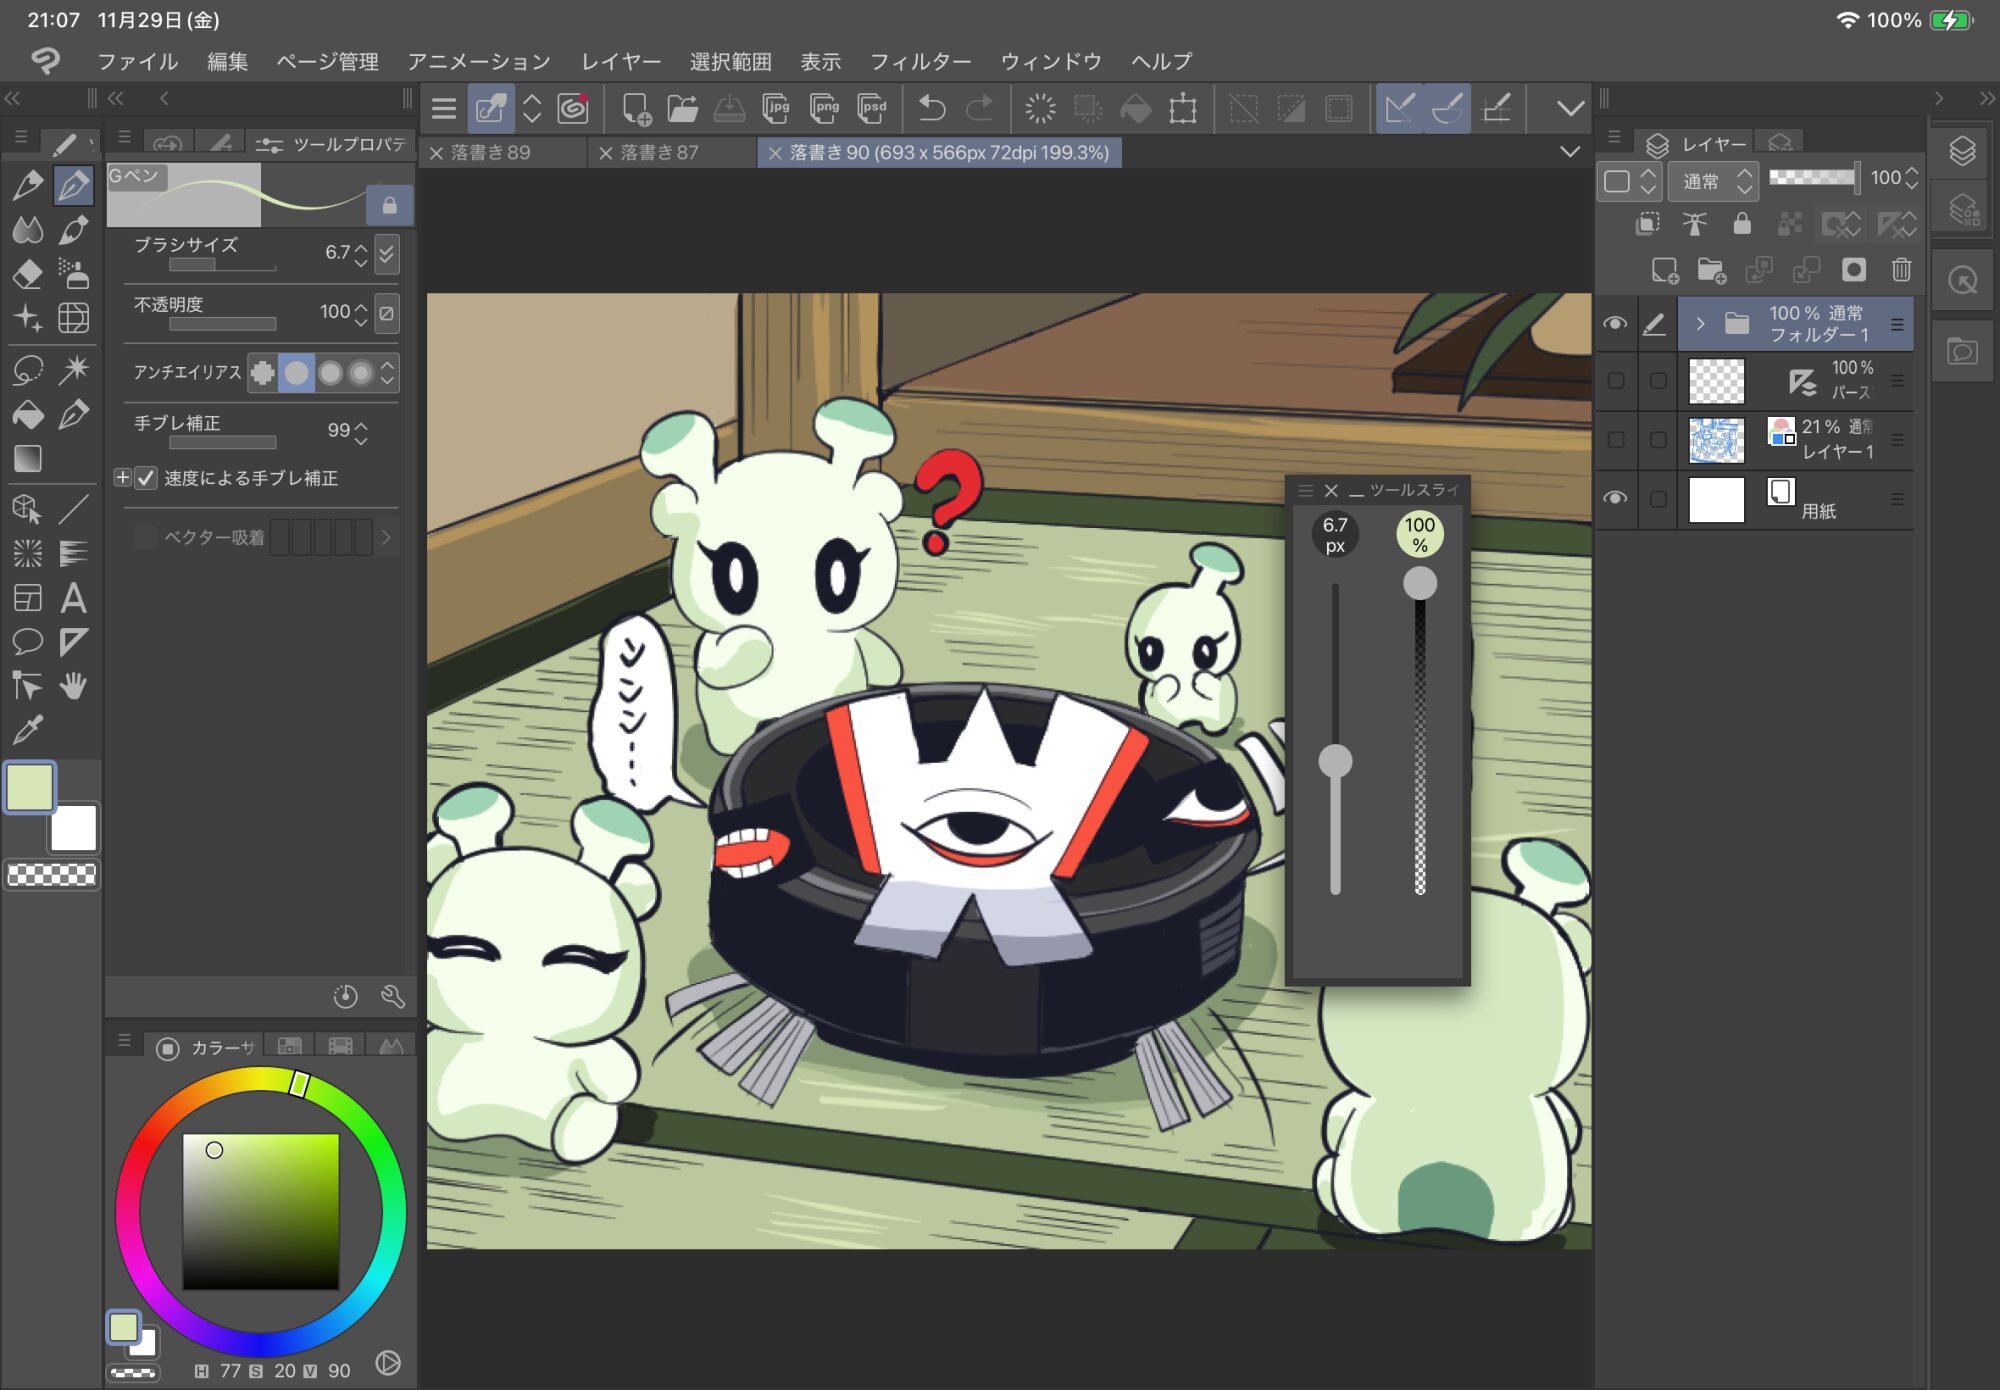Open the レイヤー menu

point(621,62)
